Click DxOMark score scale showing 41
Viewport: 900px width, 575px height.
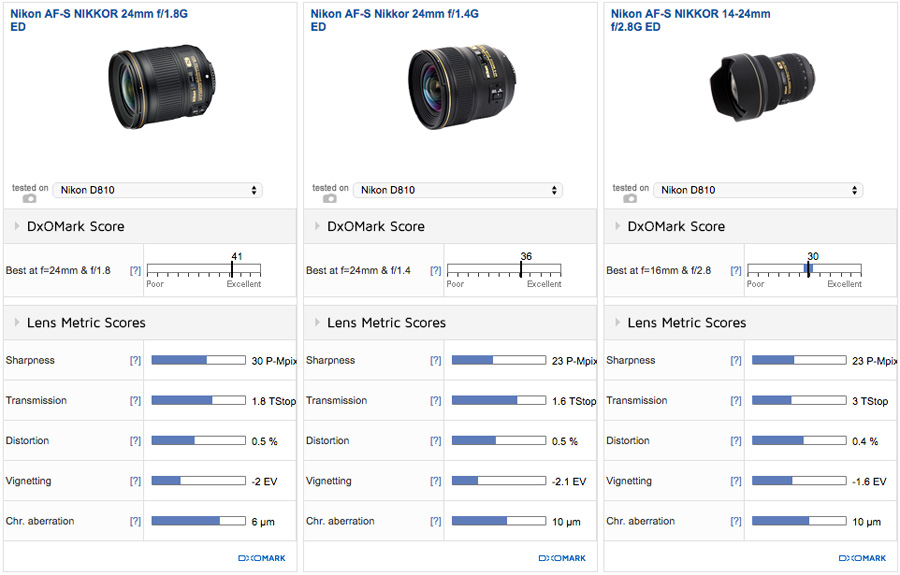coord(203,270)
